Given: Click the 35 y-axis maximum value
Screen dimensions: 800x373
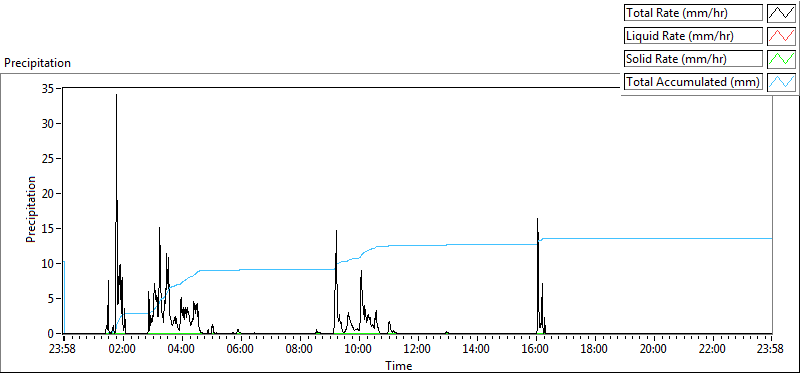Looking at the screenshot, I should pyautogui.click(x=48, y=88).
